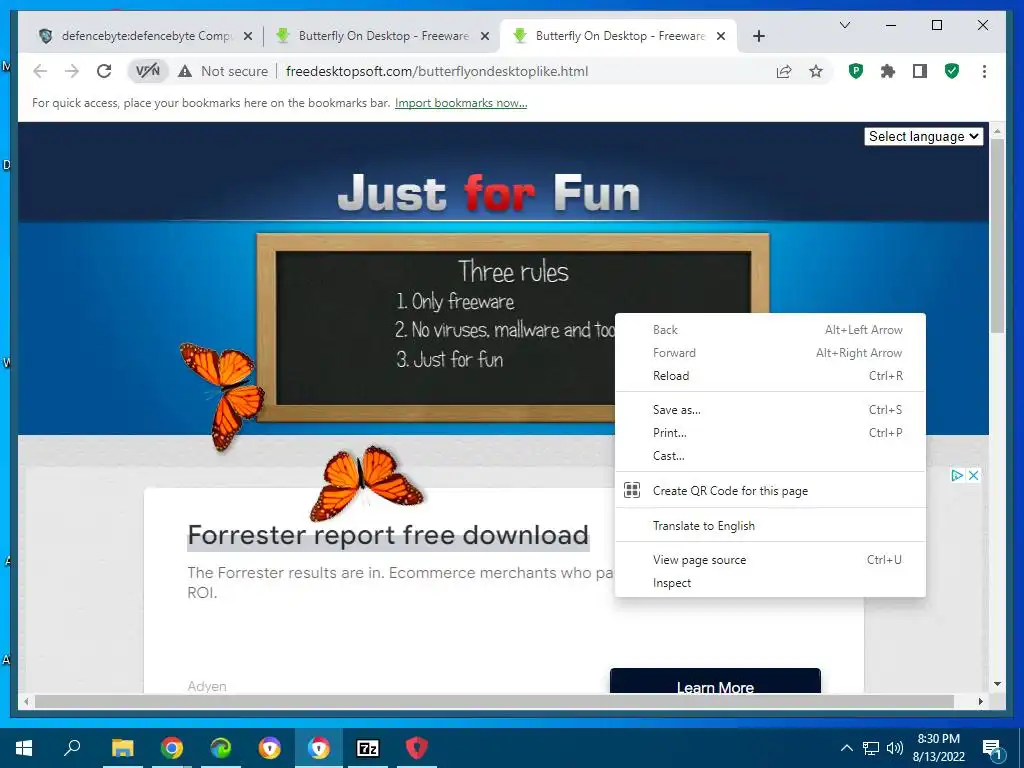1024x768 pixels.
Task: Click the Learn More ad button
Action: 715,681
